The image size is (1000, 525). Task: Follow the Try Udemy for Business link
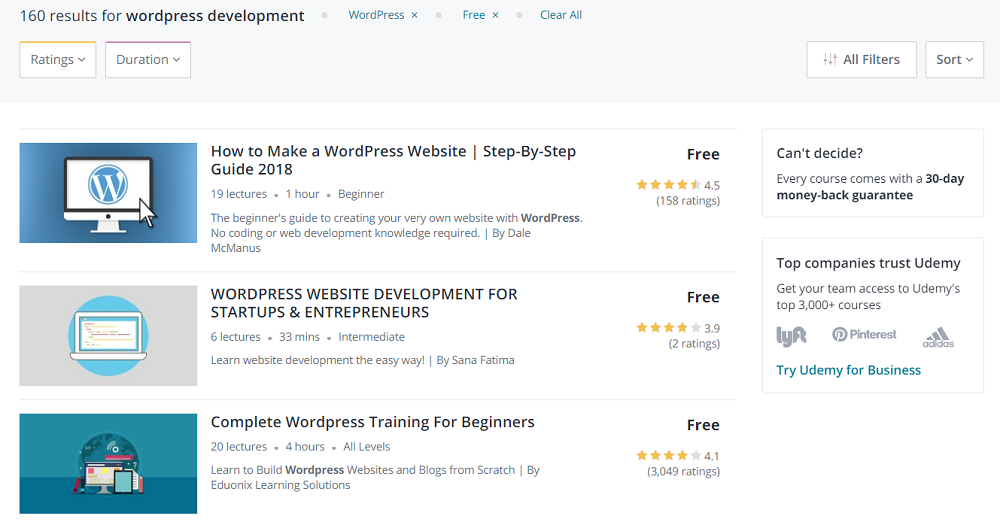point(848,370)
